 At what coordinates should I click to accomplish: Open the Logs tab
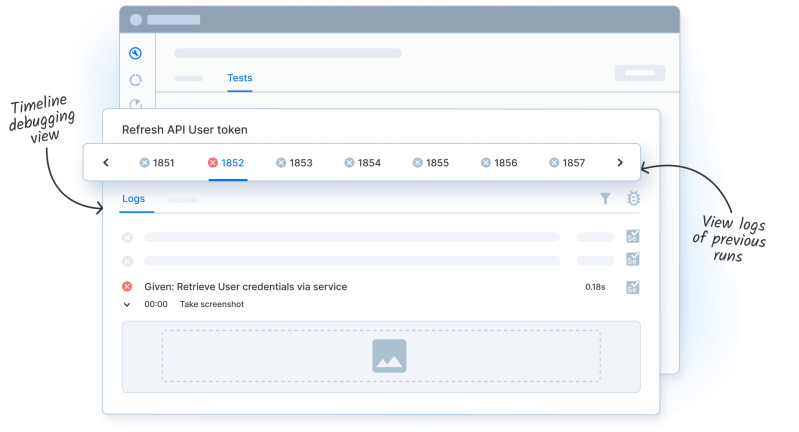134,199
